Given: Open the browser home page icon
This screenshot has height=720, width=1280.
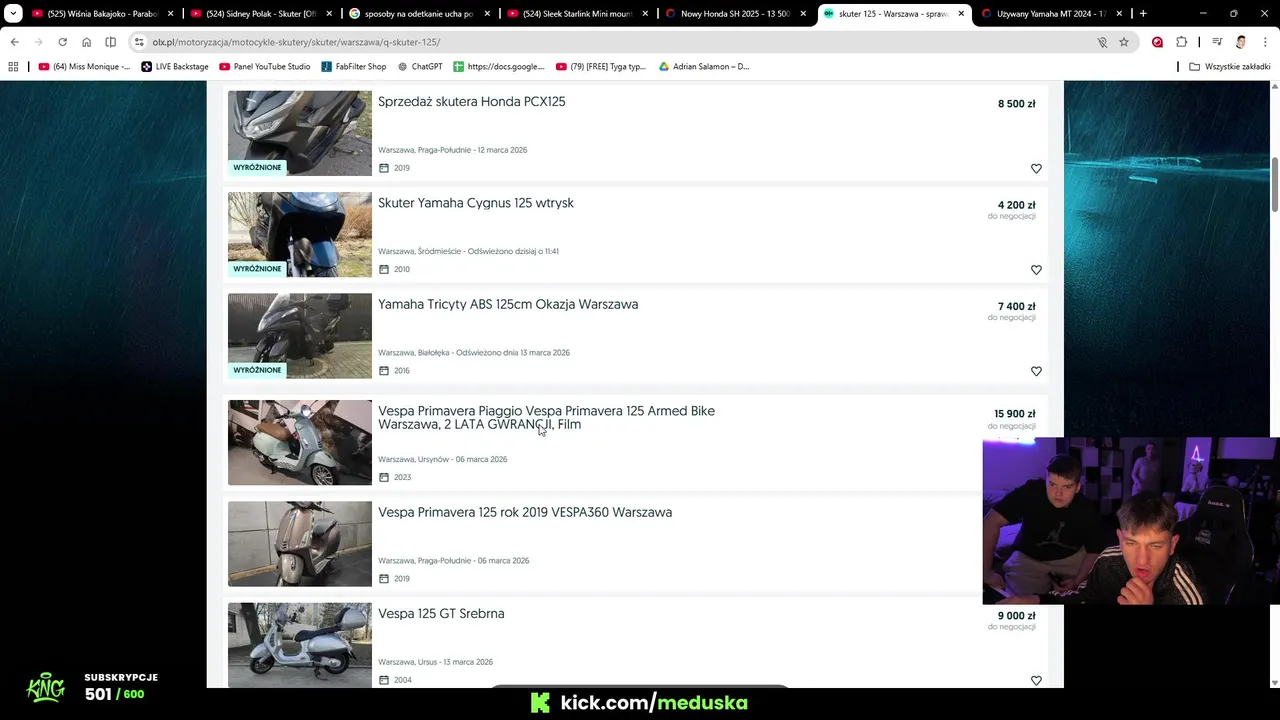Looking at the screenshot, I should coord(86,42).
